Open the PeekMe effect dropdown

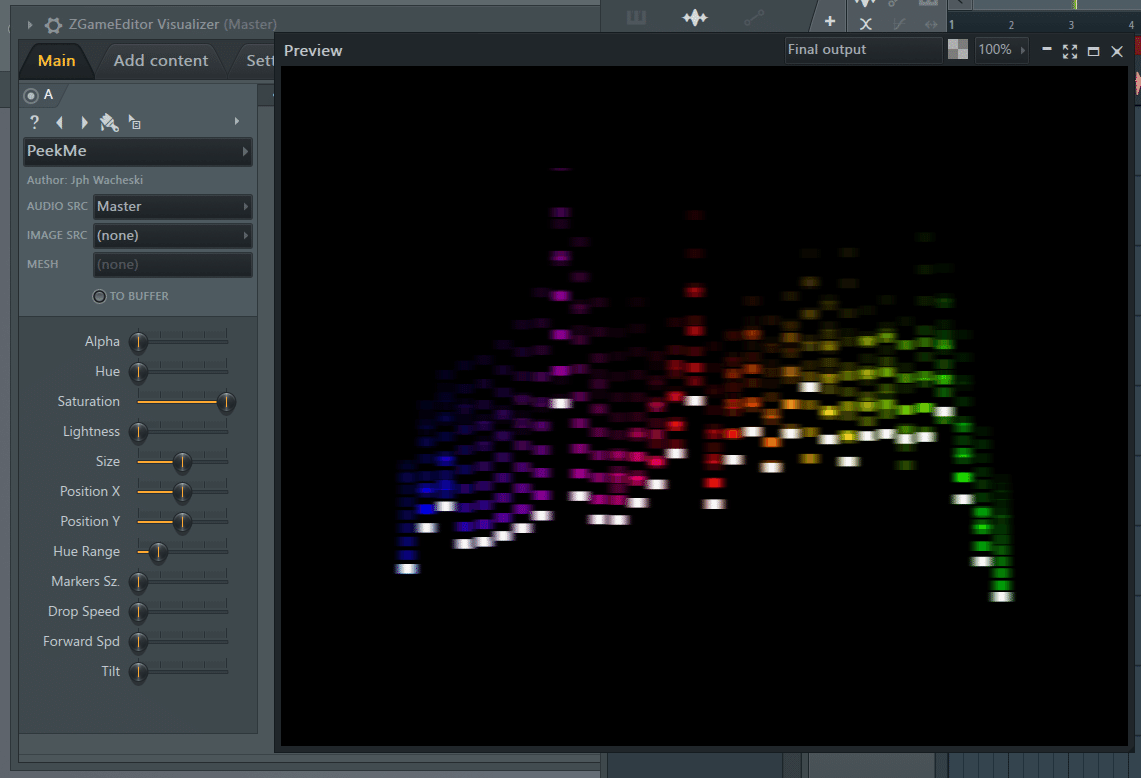coord(138,151)
